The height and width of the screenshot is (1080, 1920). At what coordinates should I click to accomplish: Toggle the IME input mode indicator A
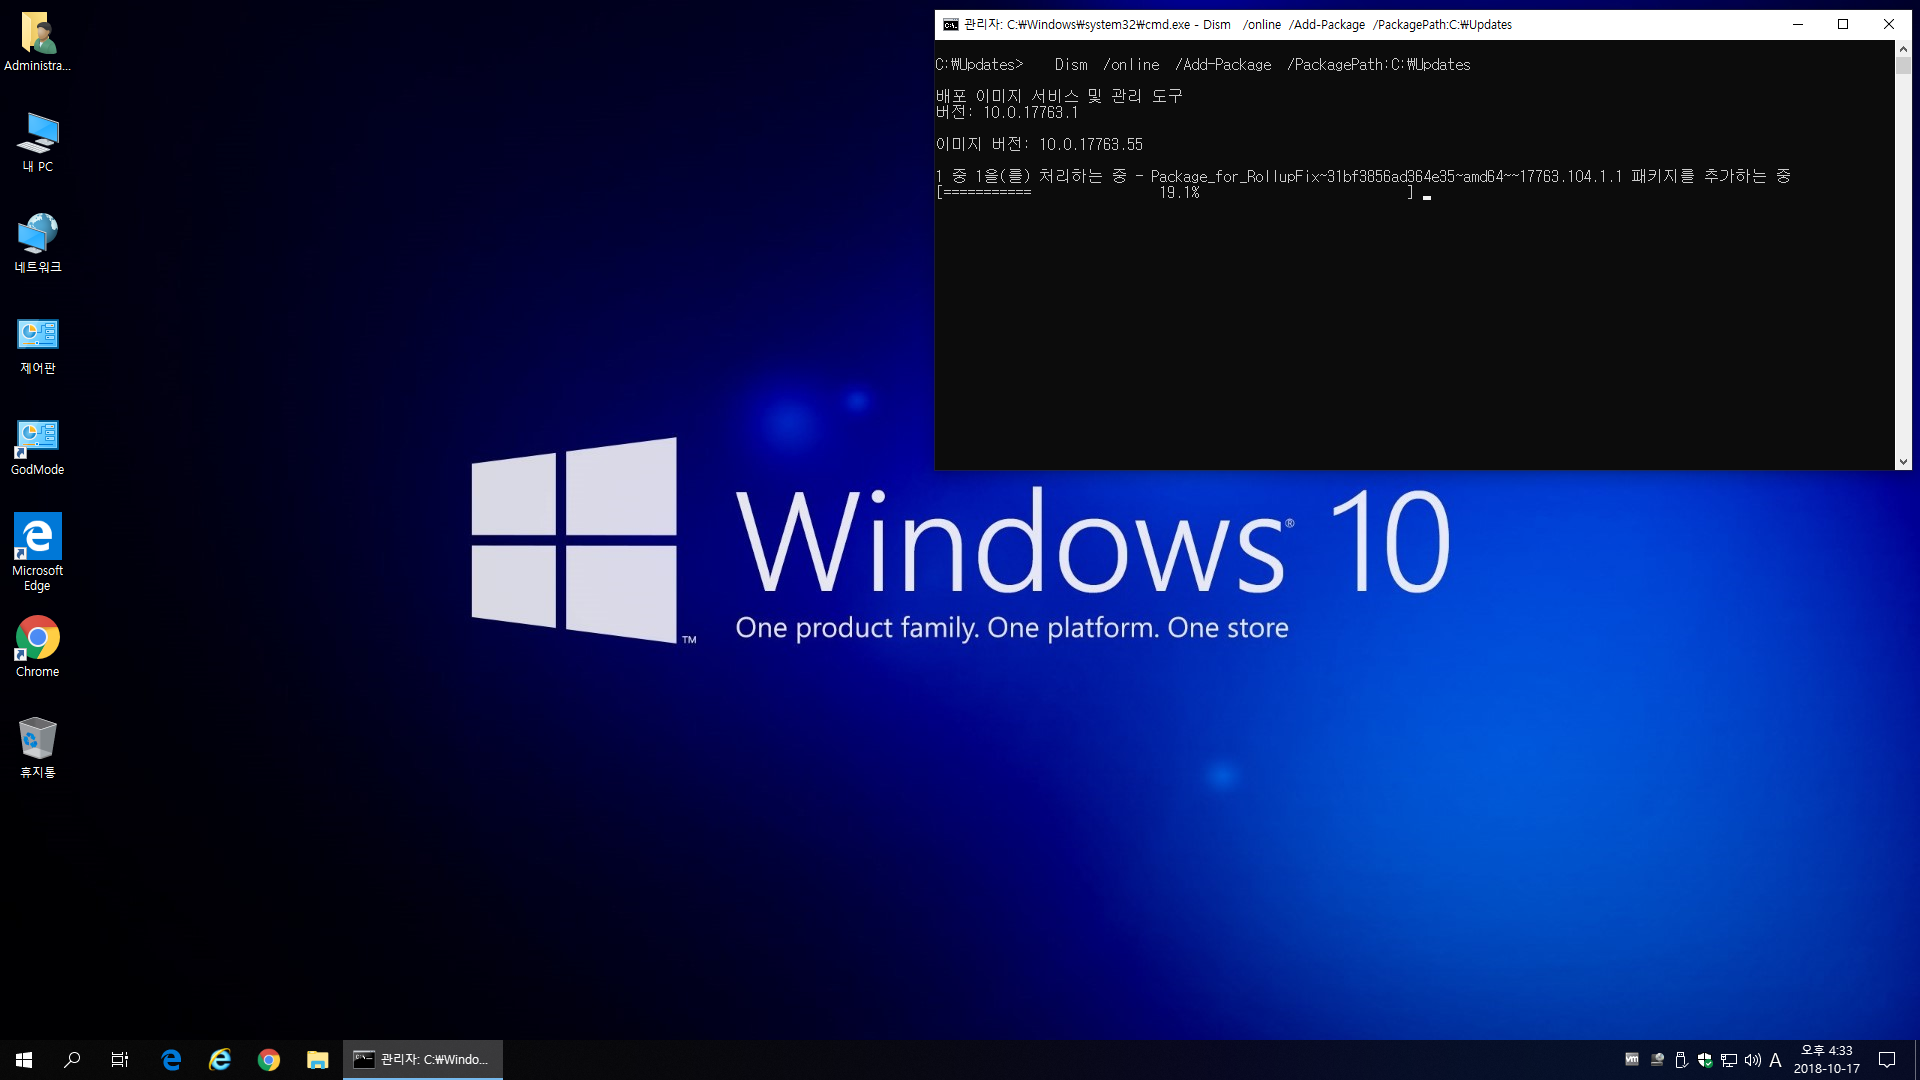click(x=1776, y=1060)
